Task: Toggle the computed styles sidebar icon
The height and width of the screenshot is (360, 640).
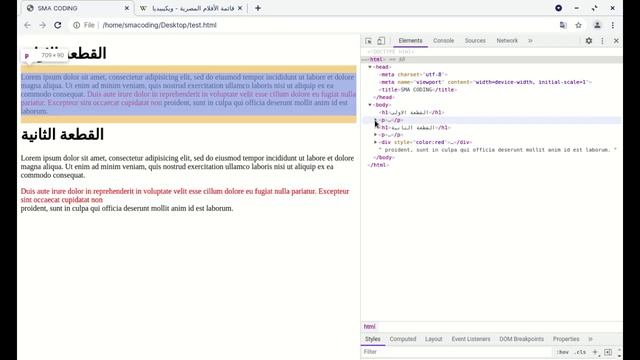Action: [x=608, y=352]
